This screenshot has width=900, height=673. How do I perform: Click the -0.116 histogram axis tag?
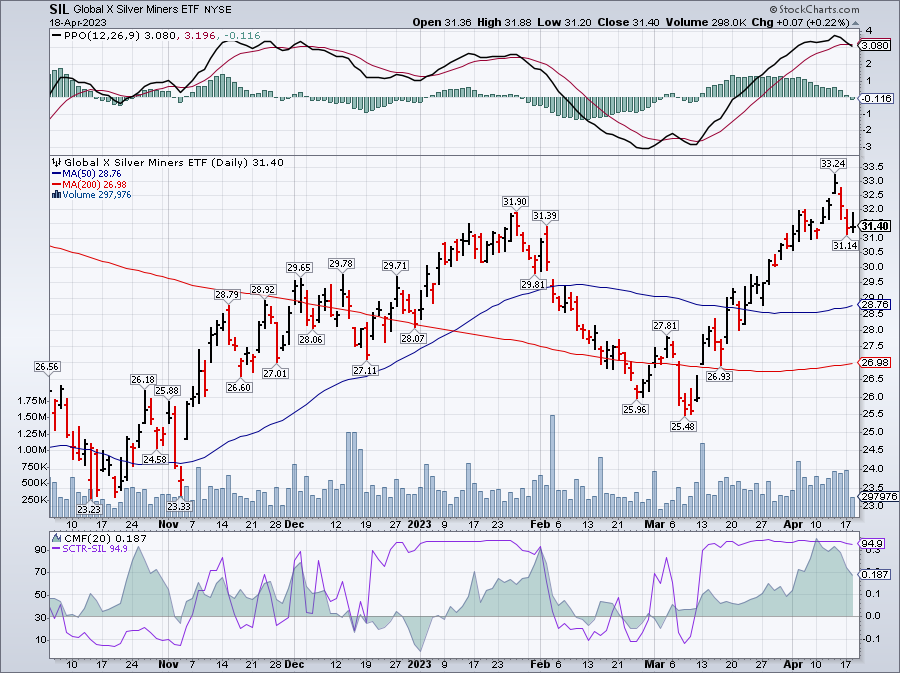[876, 98]
